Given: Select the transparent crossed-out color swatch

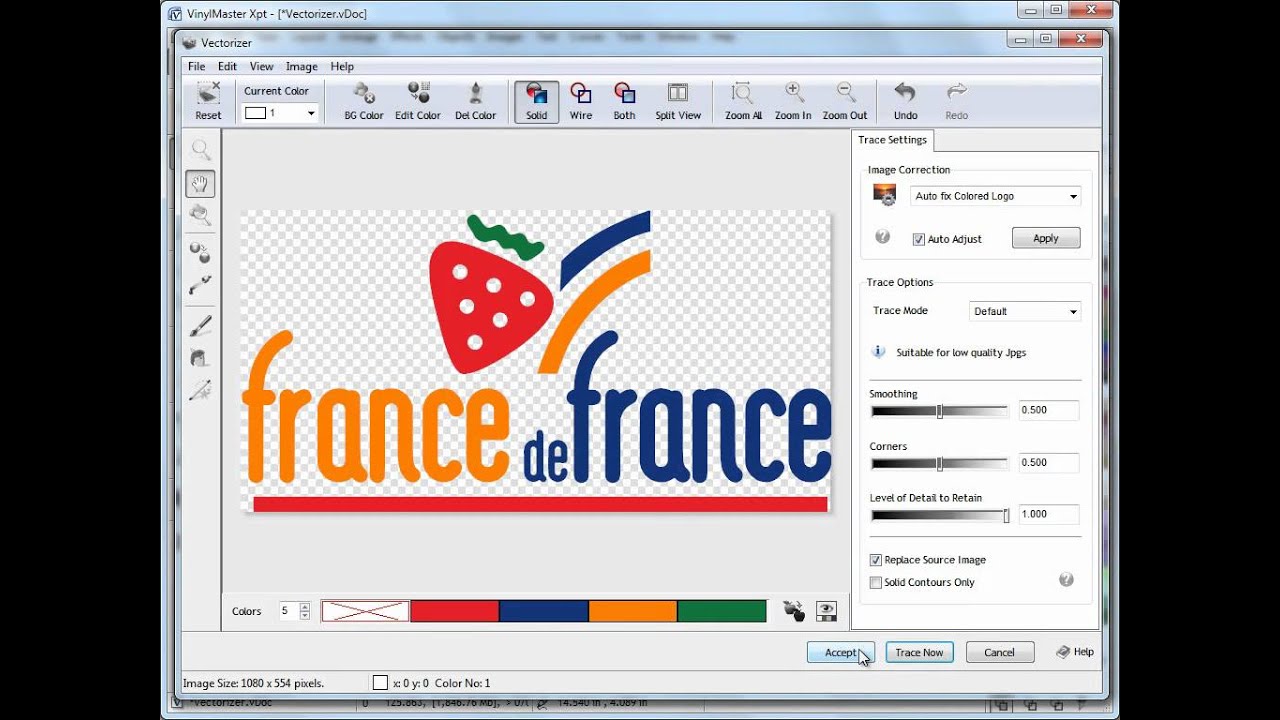Looking at the screenshot, I should (x=365, y=611).
